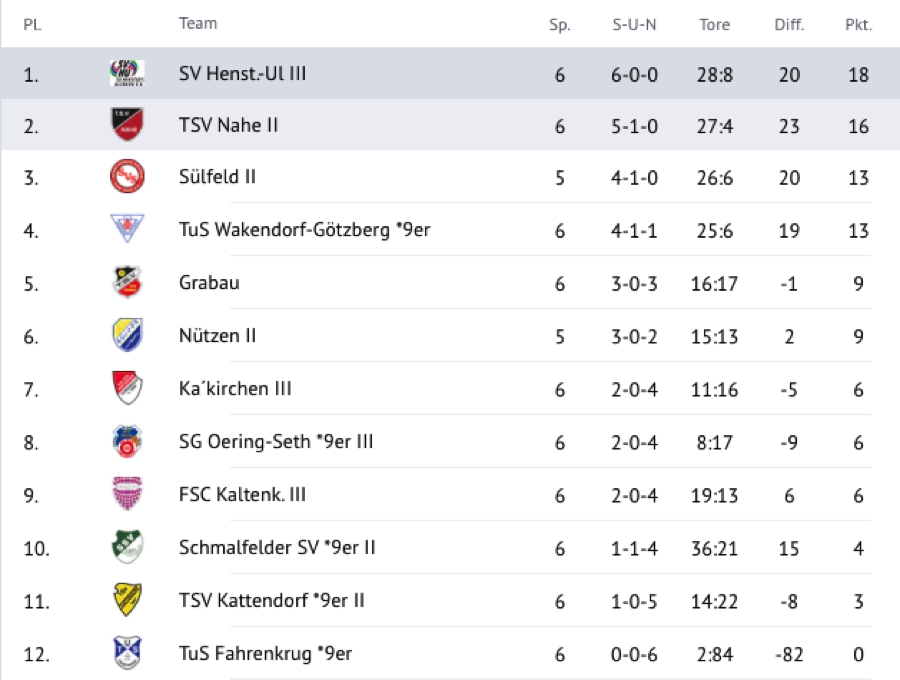The height and width of the screenshot is (680, 900).
Task: Click the Ka'kirchen III club crest
Action: pos(127,388)
